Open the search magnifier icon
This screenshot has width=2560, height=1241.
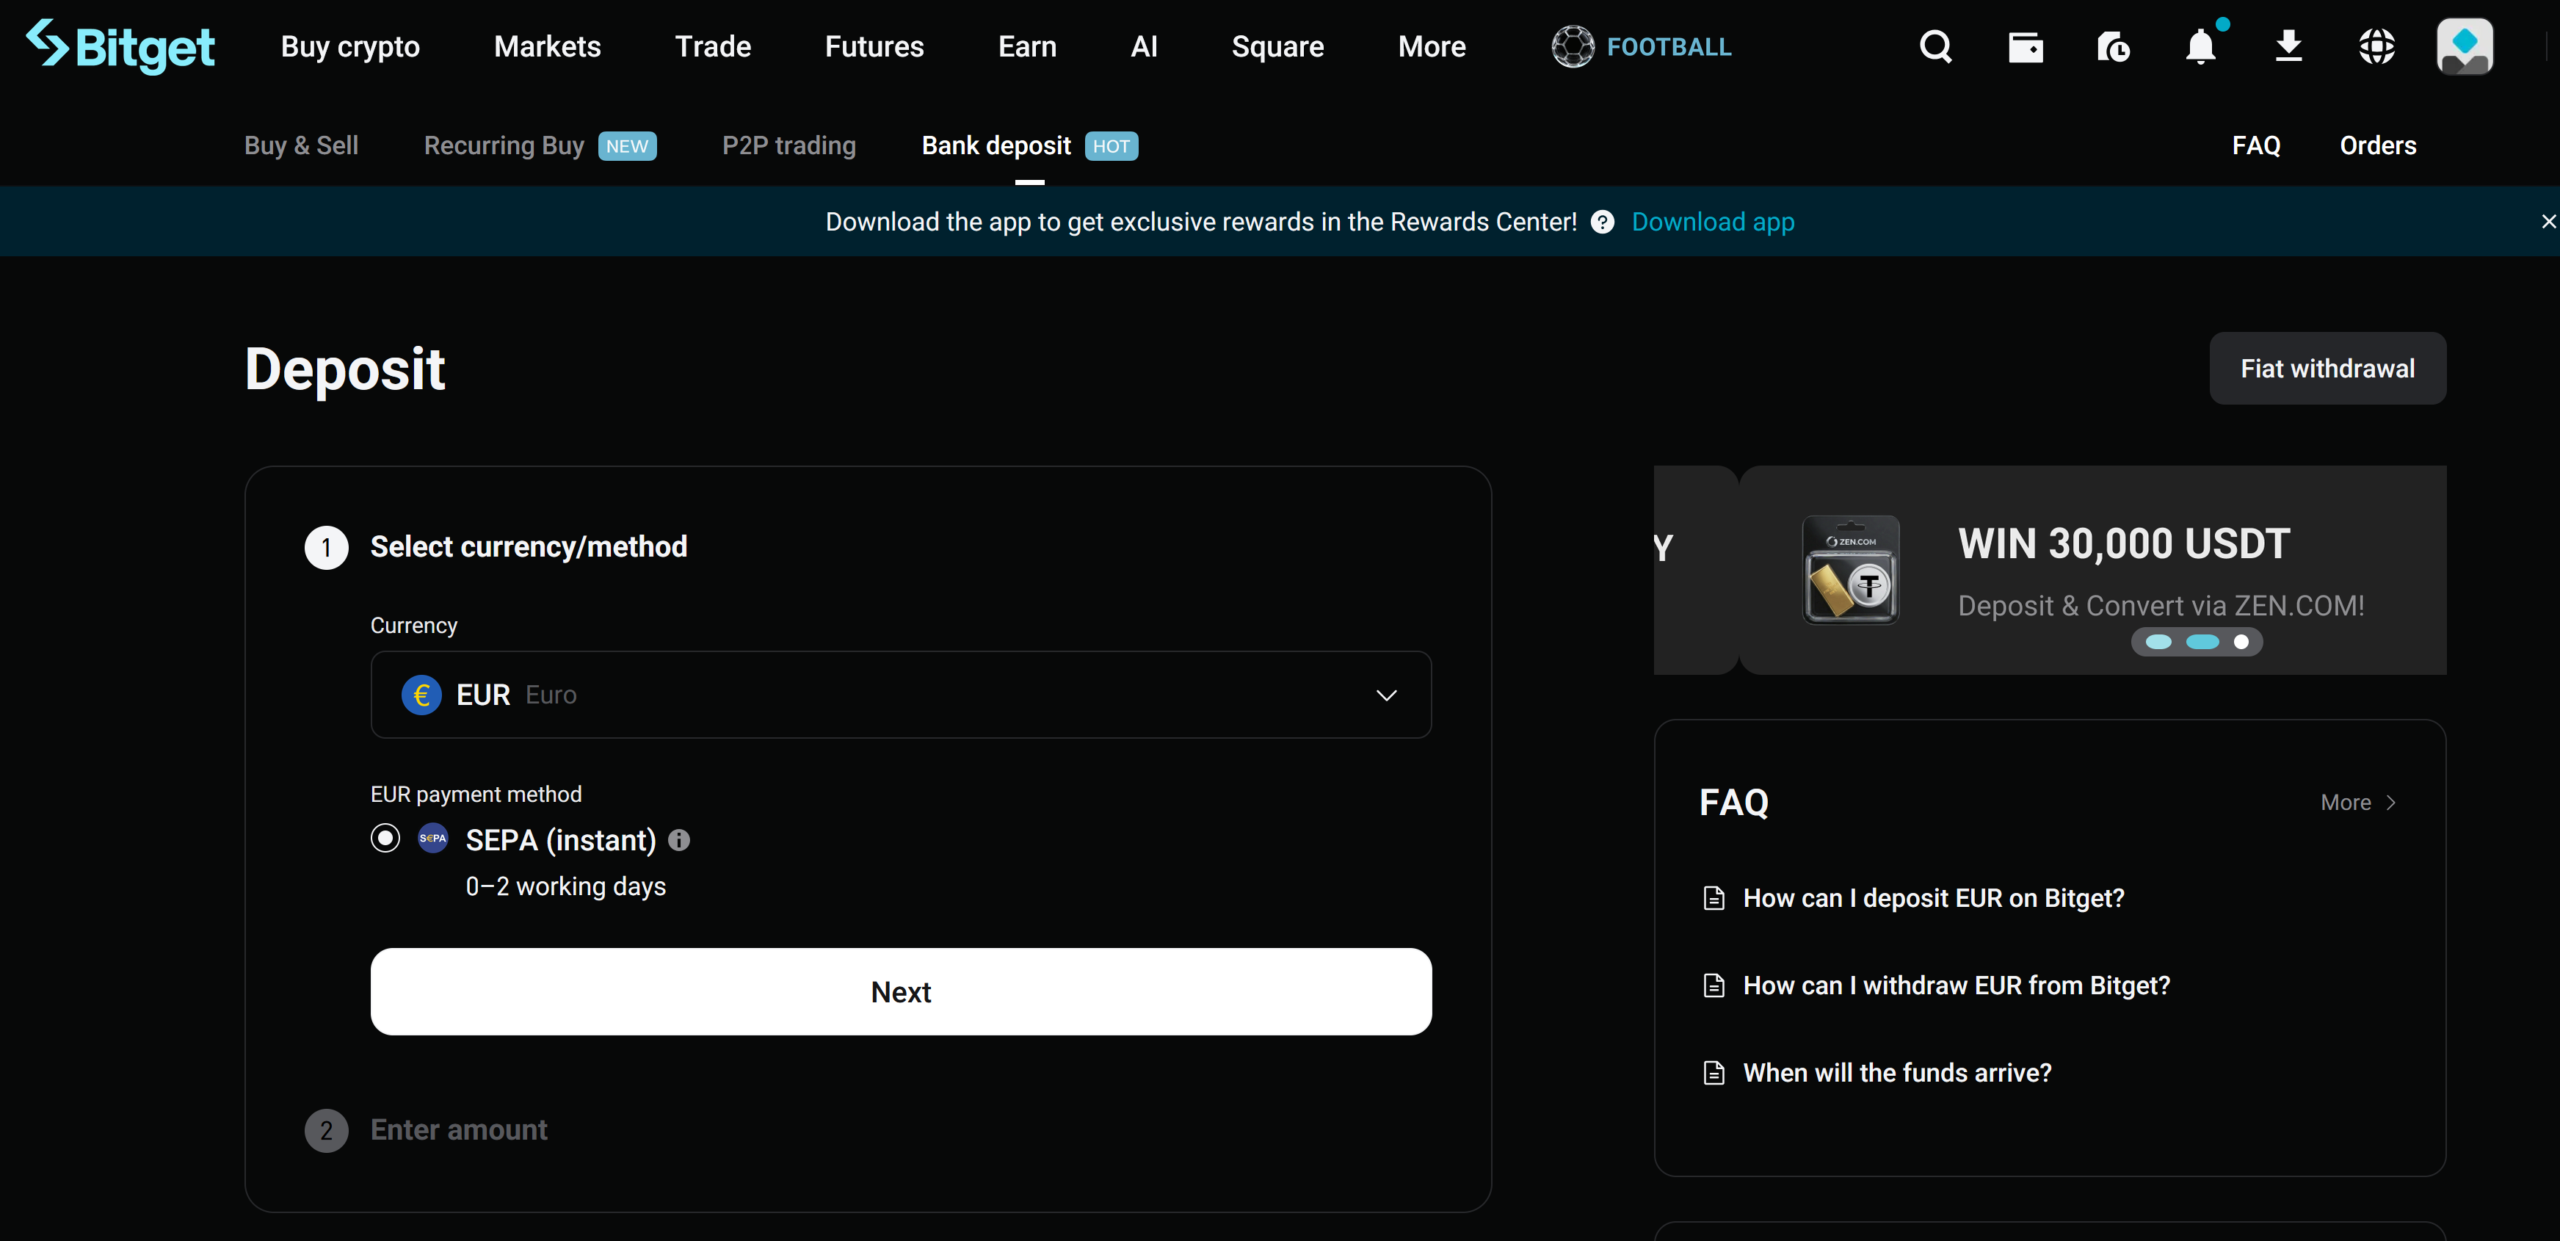pyautogui.click(x=1936, y=47)
